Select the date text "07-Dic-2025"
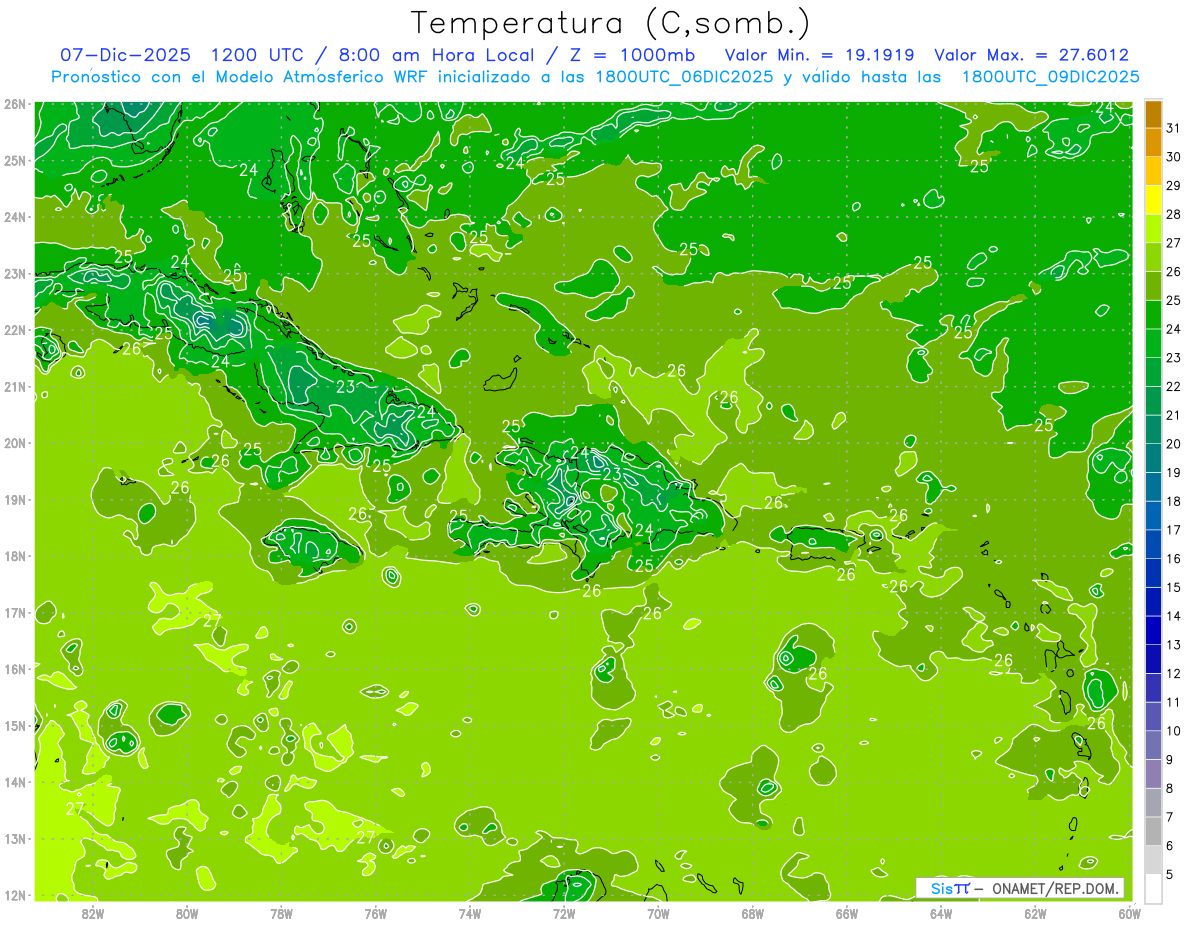The image size is (1200, 927). coord(127,55)
